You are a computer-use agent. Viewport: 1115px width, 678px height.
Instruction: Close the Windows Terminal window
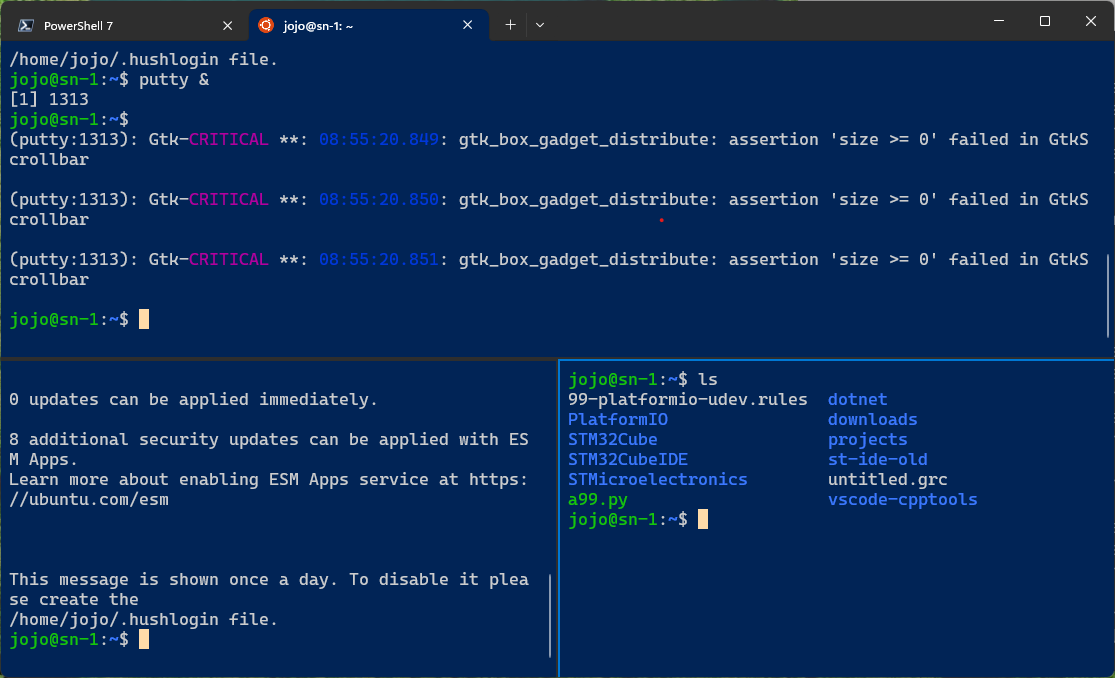pos(1089,21)
